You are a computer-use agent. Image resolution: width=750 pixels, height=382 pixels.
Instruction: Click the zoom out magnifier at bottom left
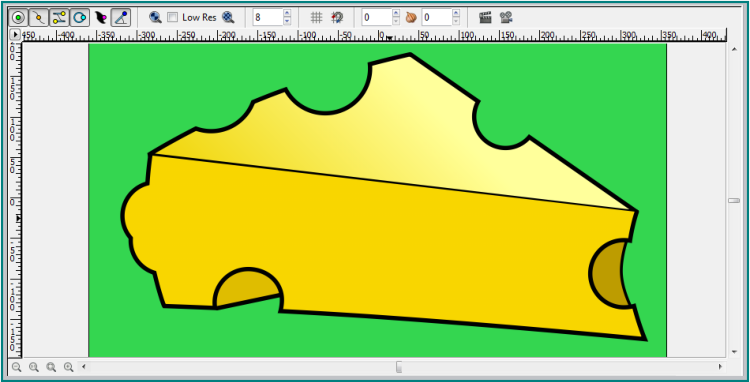(x=16, y=367)
